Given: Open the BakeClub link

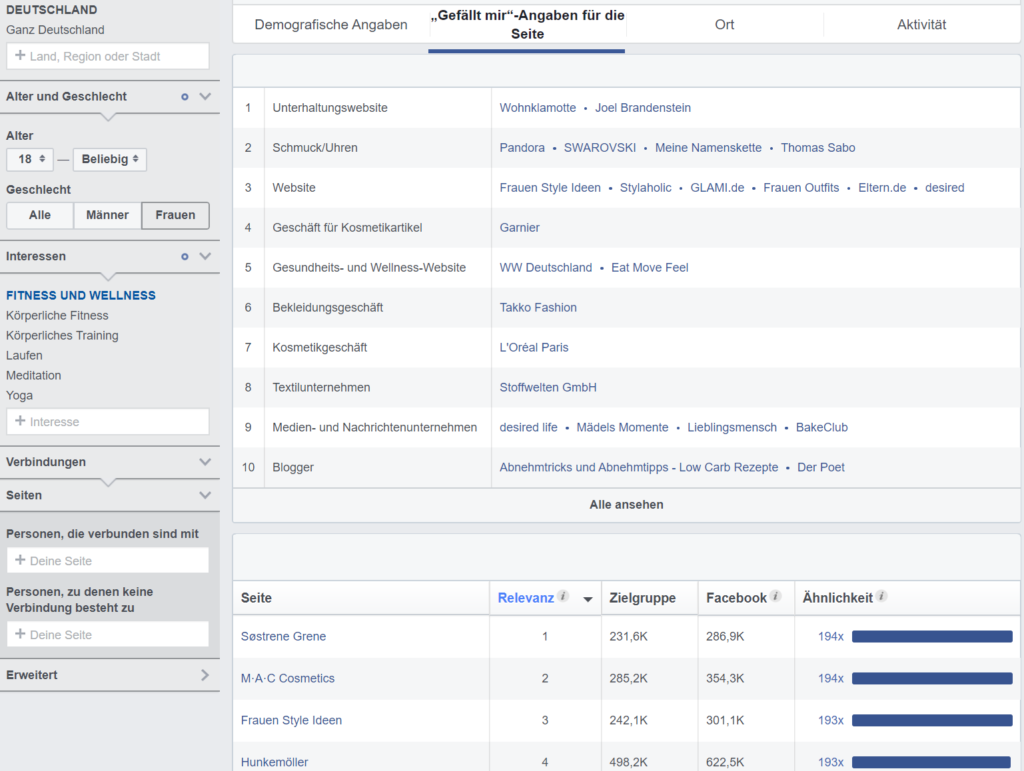Looking at the screenshot, I should (822, 428).
